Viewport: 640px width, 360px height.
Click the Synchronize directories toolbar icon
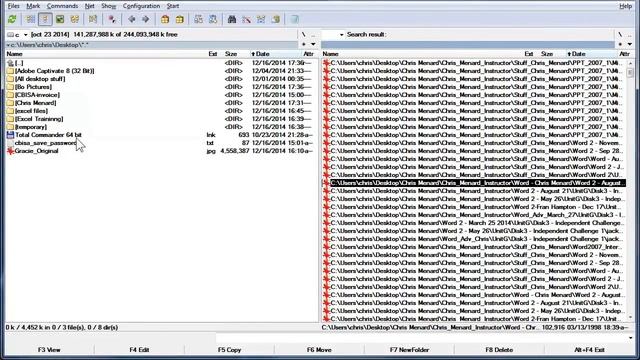[x=261, y=19]
